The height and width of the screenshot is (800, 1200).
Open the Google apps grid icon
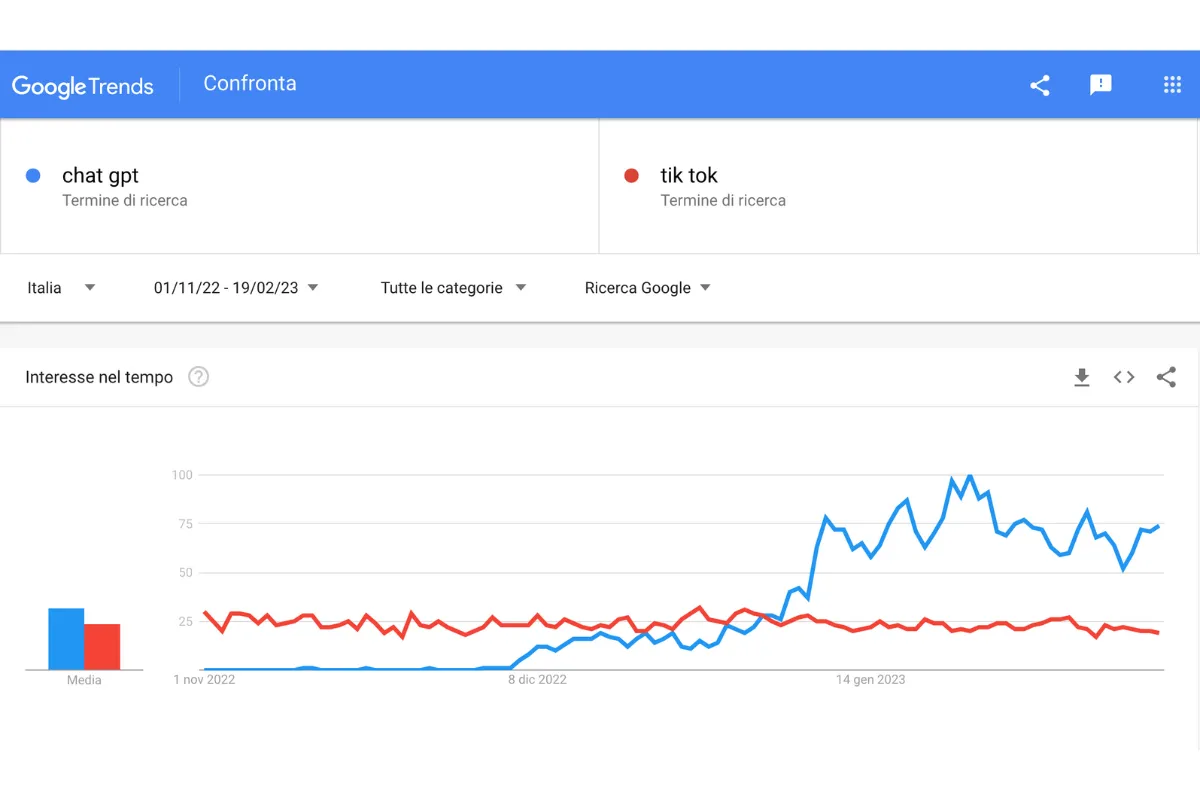[1173, 85]
